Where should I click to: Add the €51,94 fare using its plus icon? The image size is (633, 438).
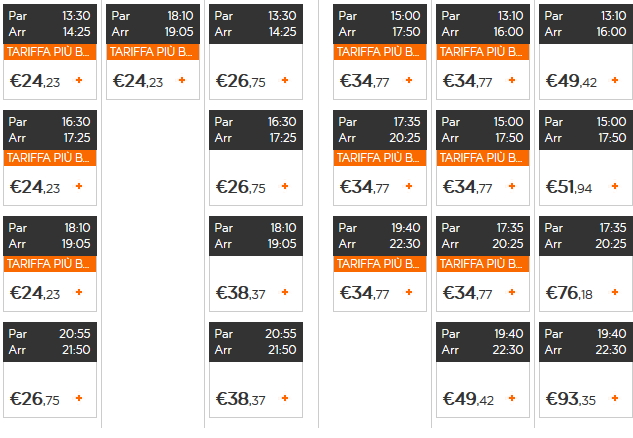click(615, 186)
